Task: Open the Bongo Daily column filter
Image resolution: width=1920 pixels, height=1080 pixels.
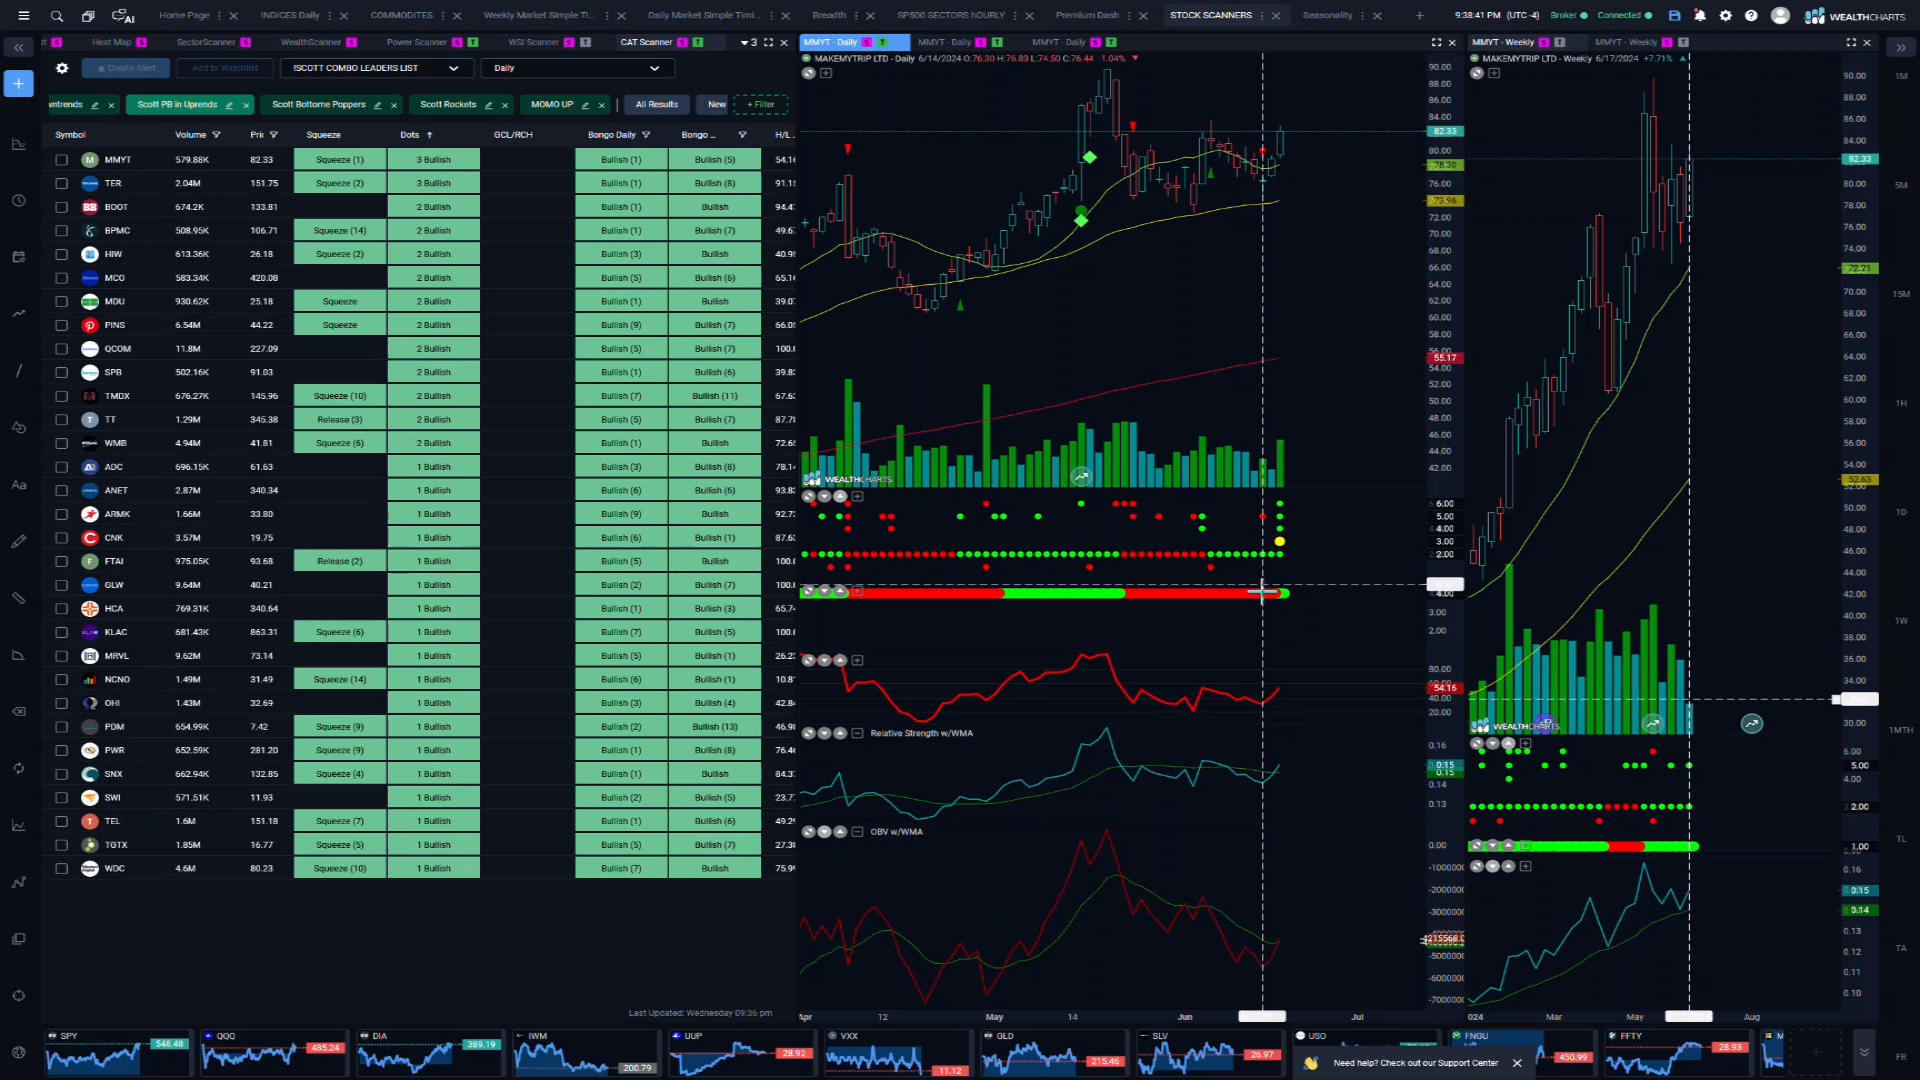Action: (646, 135)
